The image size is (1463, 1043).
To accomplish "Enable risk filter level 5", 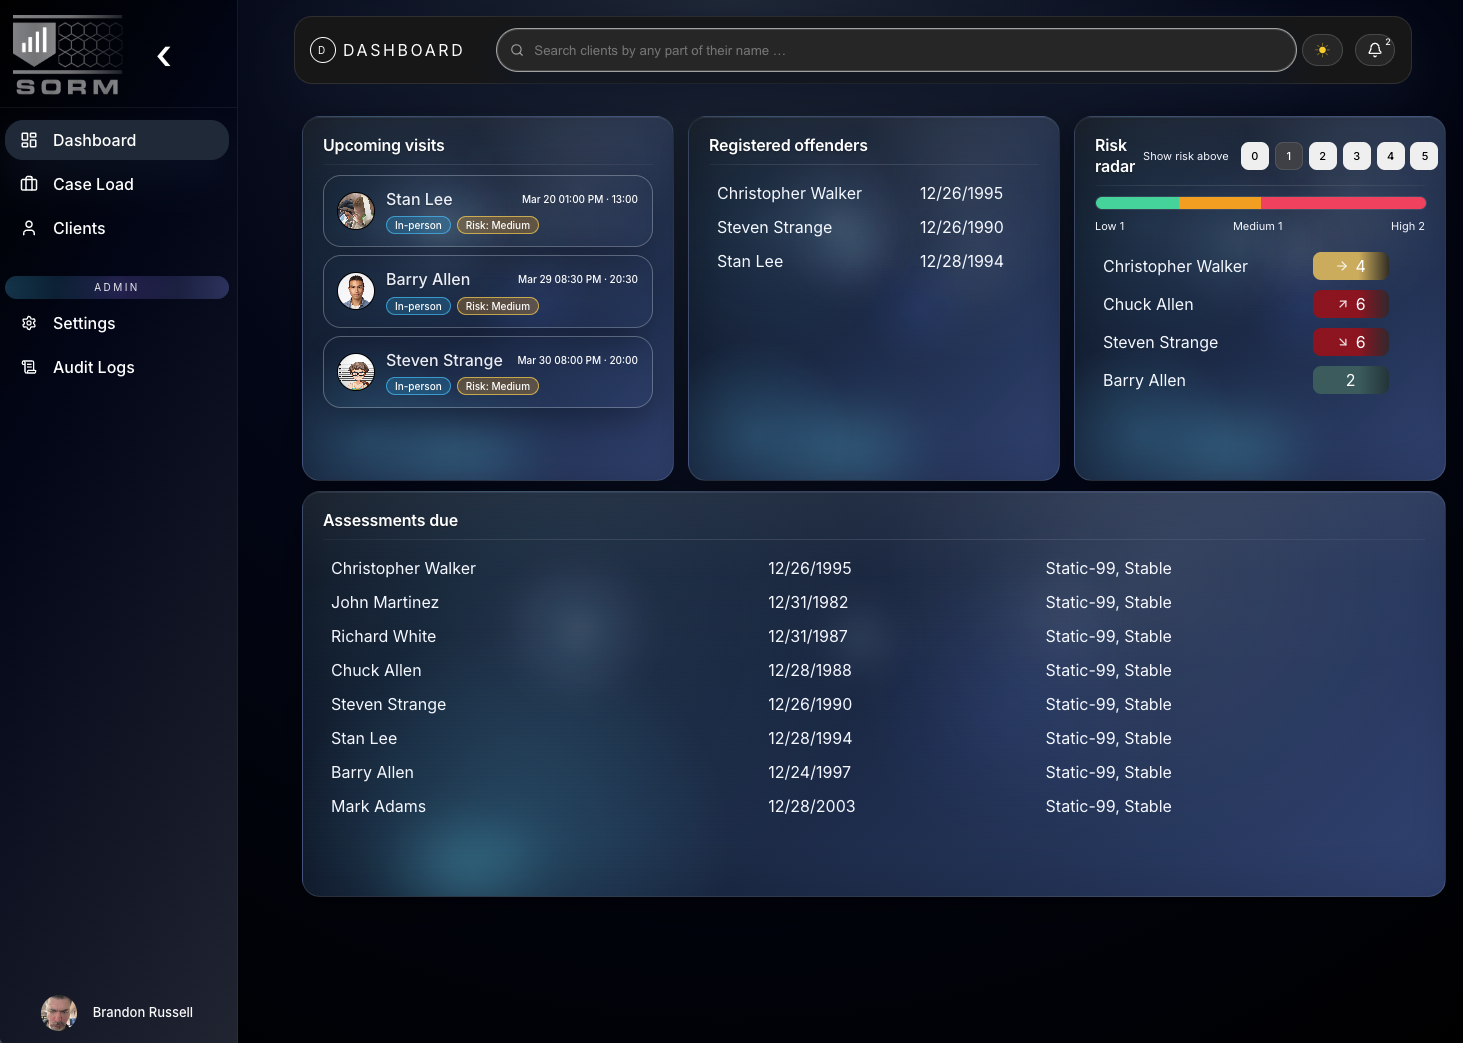I will point(1424,156).
